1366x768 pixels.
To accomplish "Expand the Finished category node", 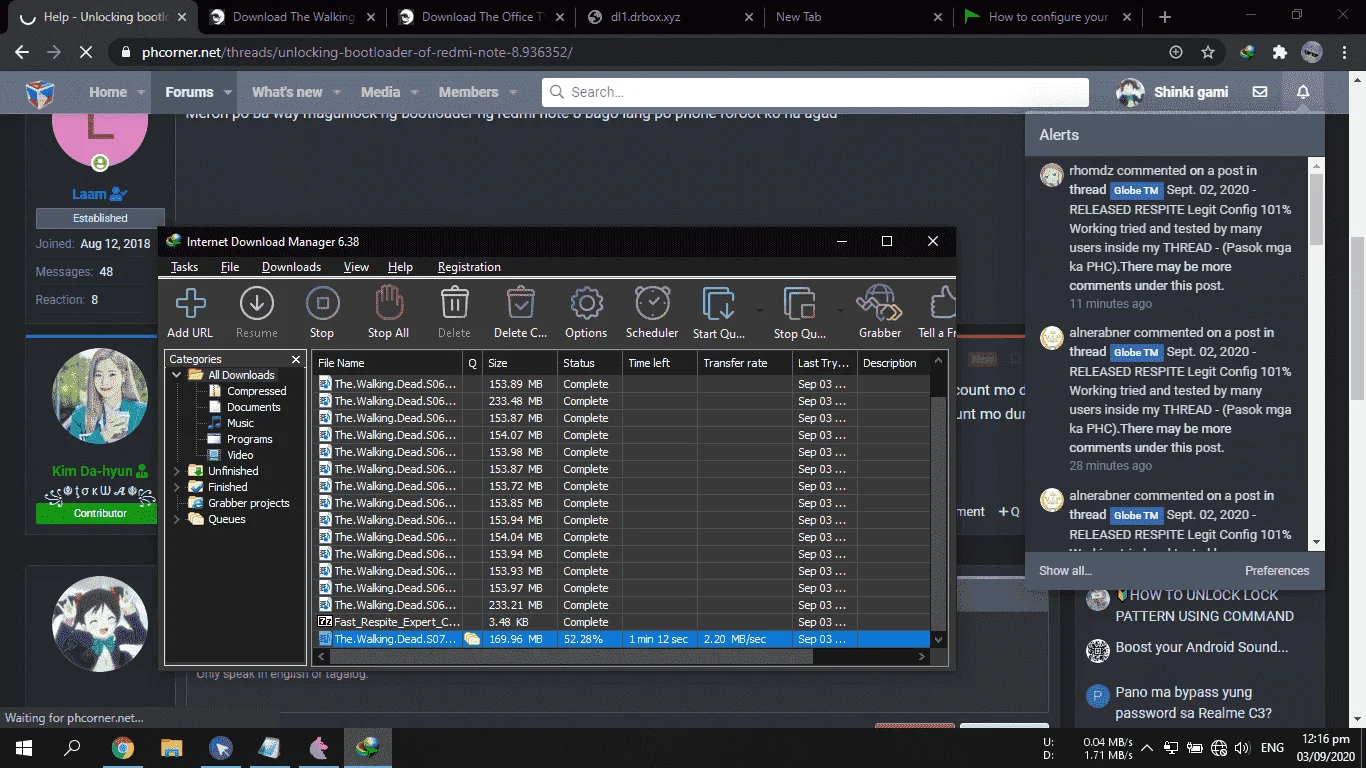I will [x=177, y=487].
